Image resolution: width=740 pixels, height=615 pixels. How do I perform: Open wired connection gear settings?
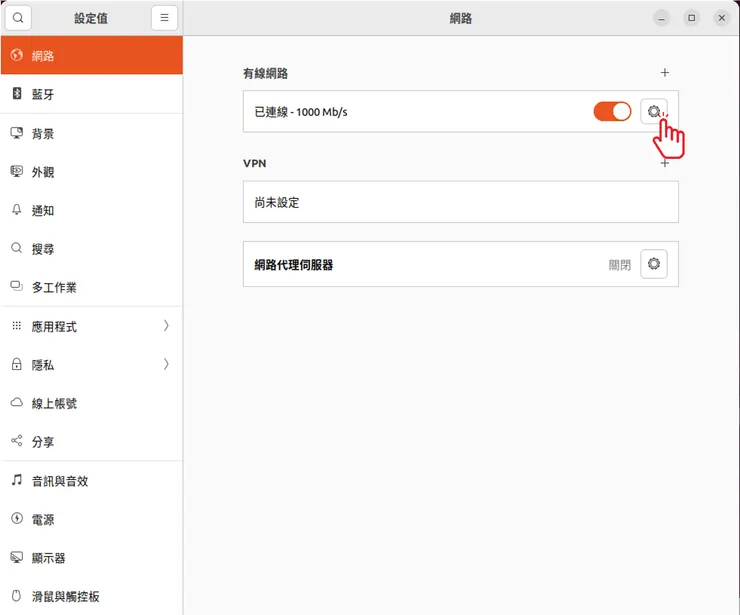point(654,111)
